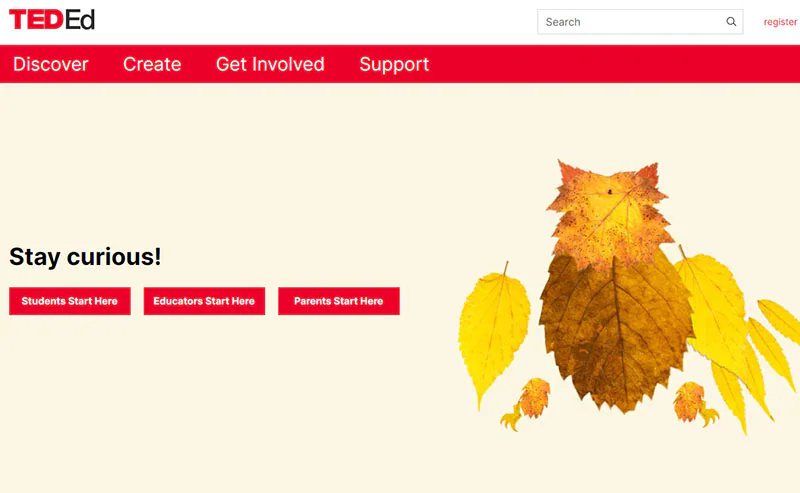Click the TED-Ed logo

coord(52,20)
